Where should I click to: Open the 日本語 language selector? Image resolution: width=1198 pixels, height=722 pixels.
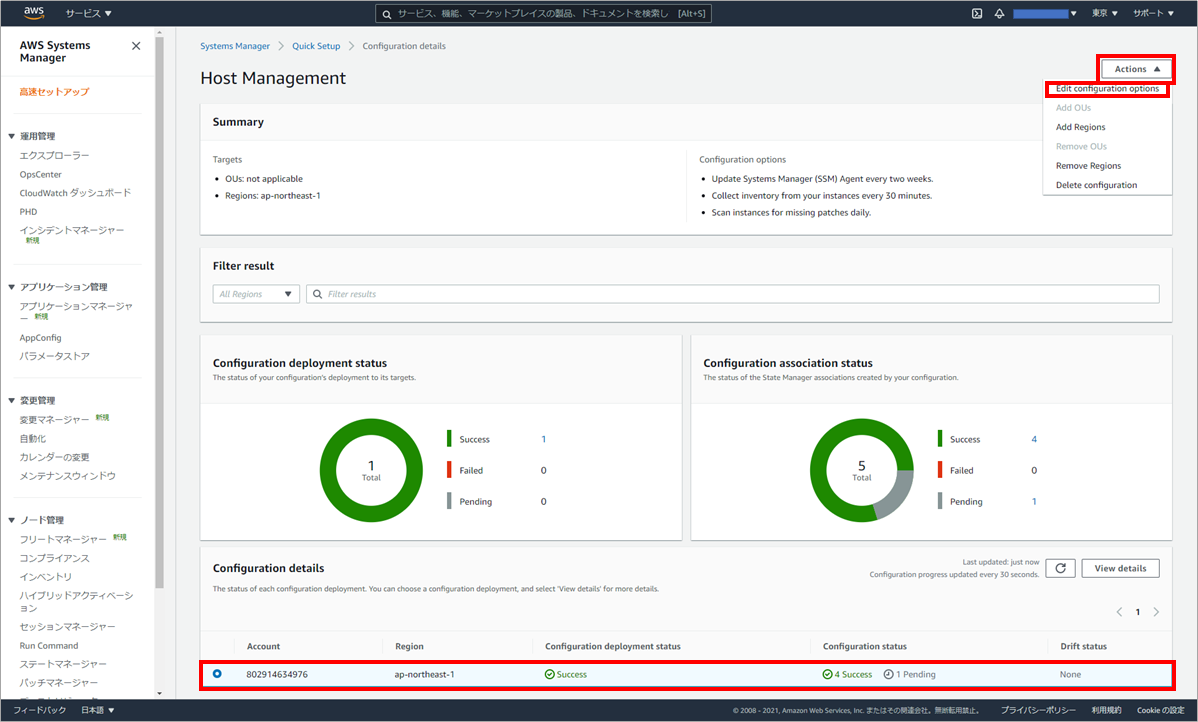tap(98, 710)
